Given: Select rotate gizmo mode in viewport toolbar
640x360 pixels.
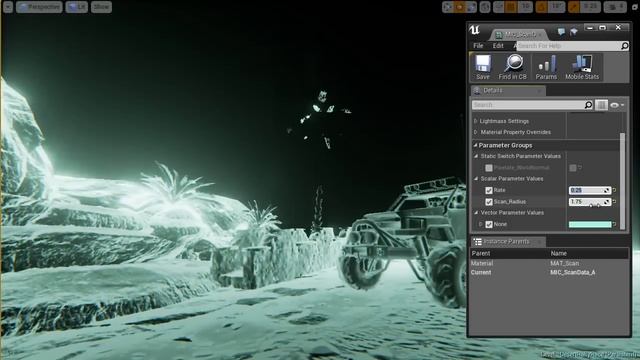Looking at the screenshot, I should click(x=460, y=7).
